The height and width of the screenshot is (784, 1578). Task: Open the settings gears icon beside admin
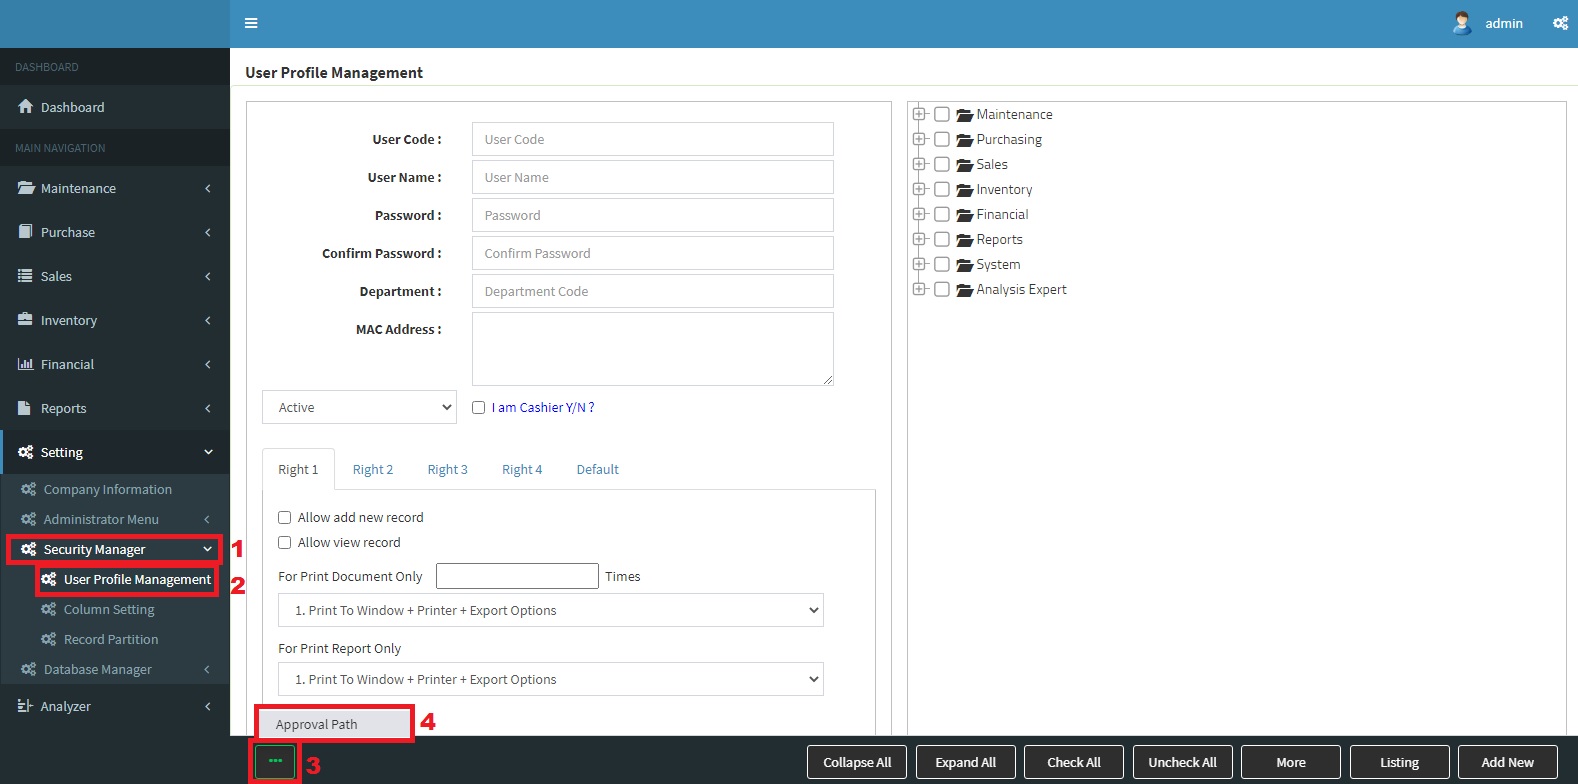1560,23
